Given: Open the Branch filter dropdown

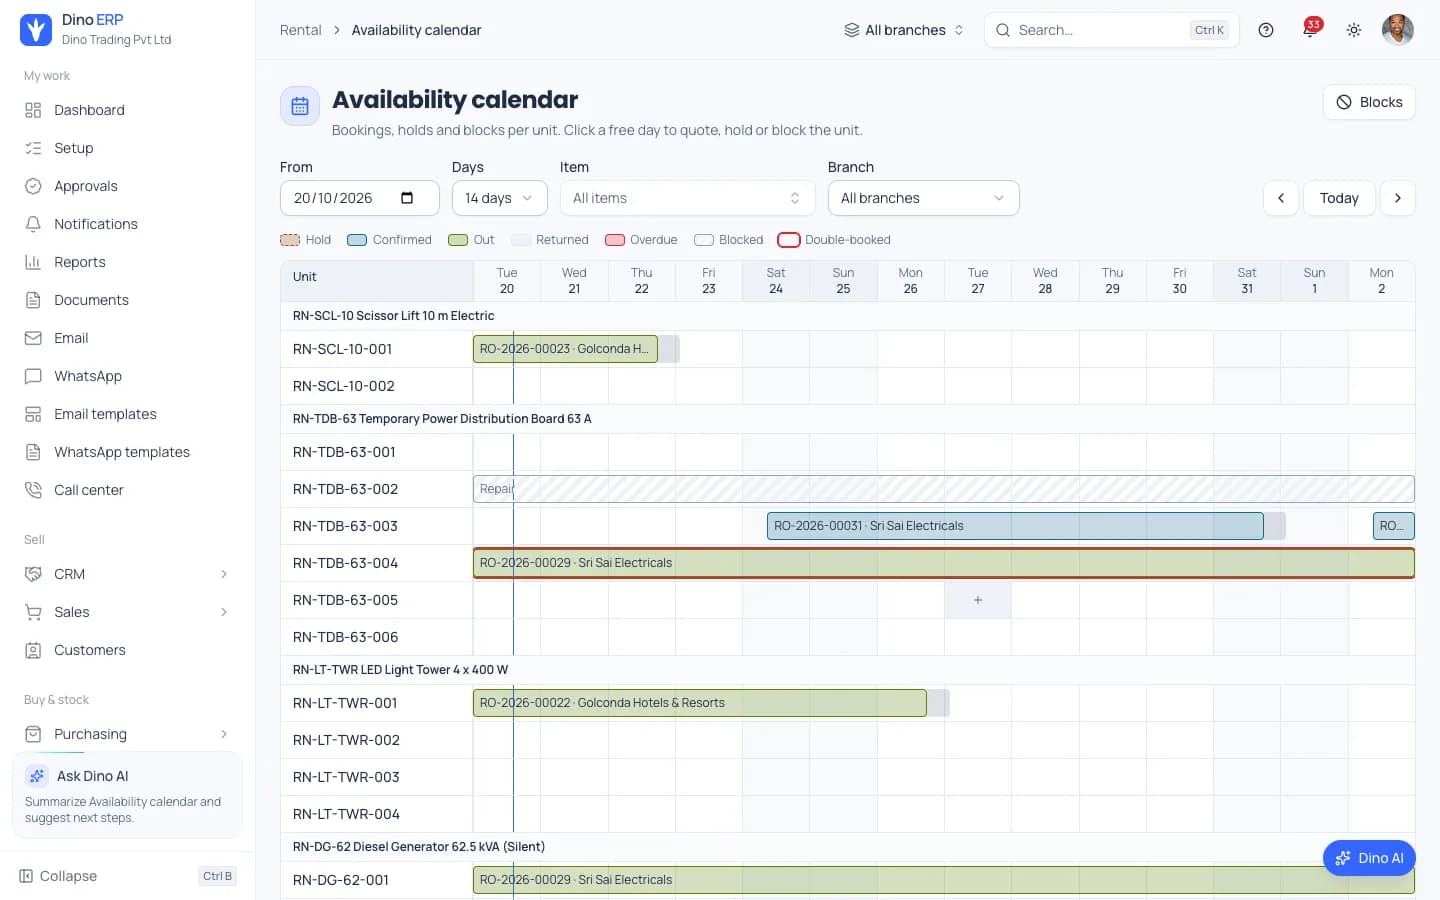Looking at the screenshot, I should (x=924, y=198).
